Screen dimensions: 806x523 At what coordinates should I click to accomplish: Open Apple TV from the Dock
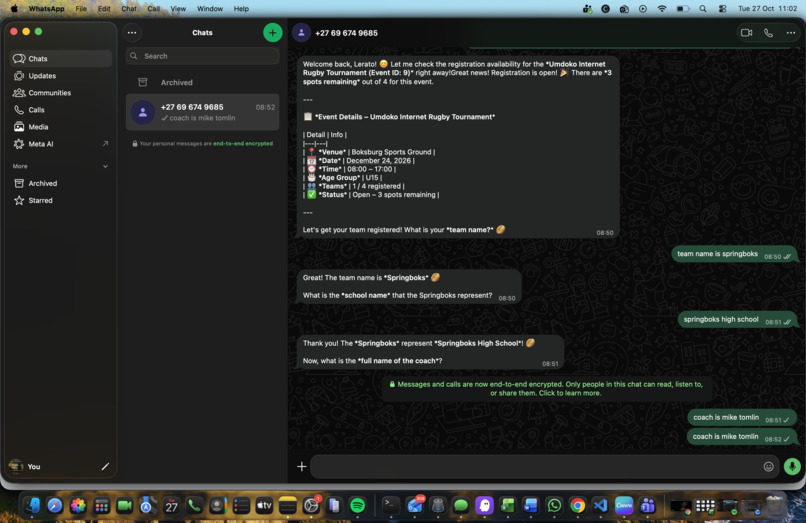click(264, 506)
